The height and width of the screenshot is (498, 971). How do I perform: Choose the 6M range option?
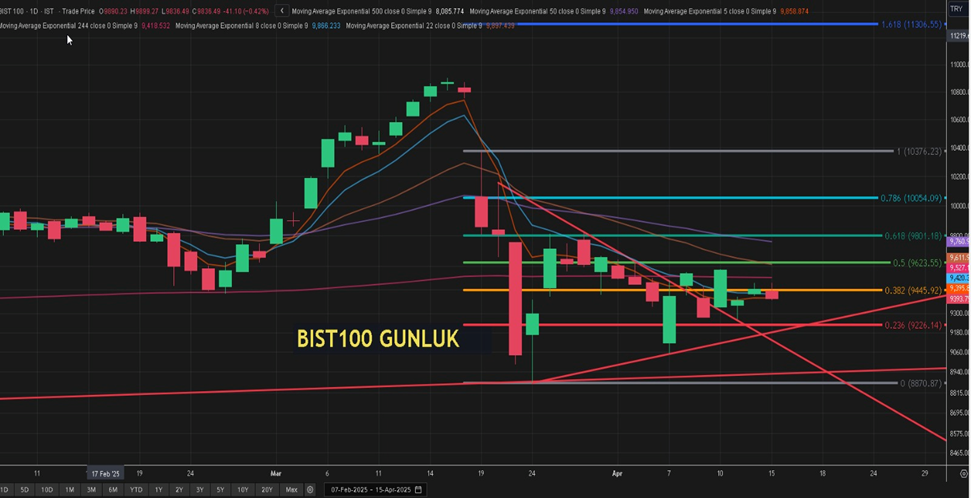click(x=113, y=490)
